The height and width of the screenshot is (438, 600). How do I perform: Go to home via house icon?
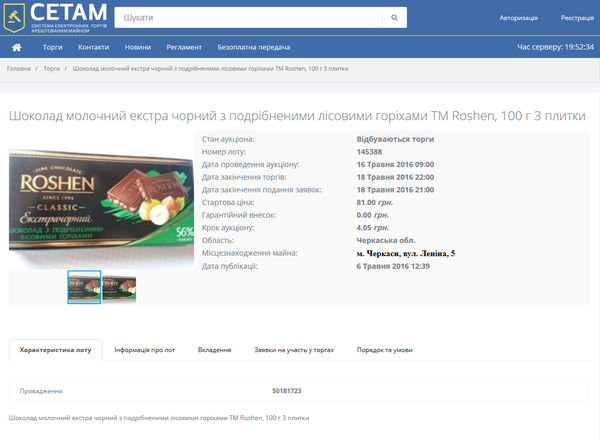pos(16,47)
